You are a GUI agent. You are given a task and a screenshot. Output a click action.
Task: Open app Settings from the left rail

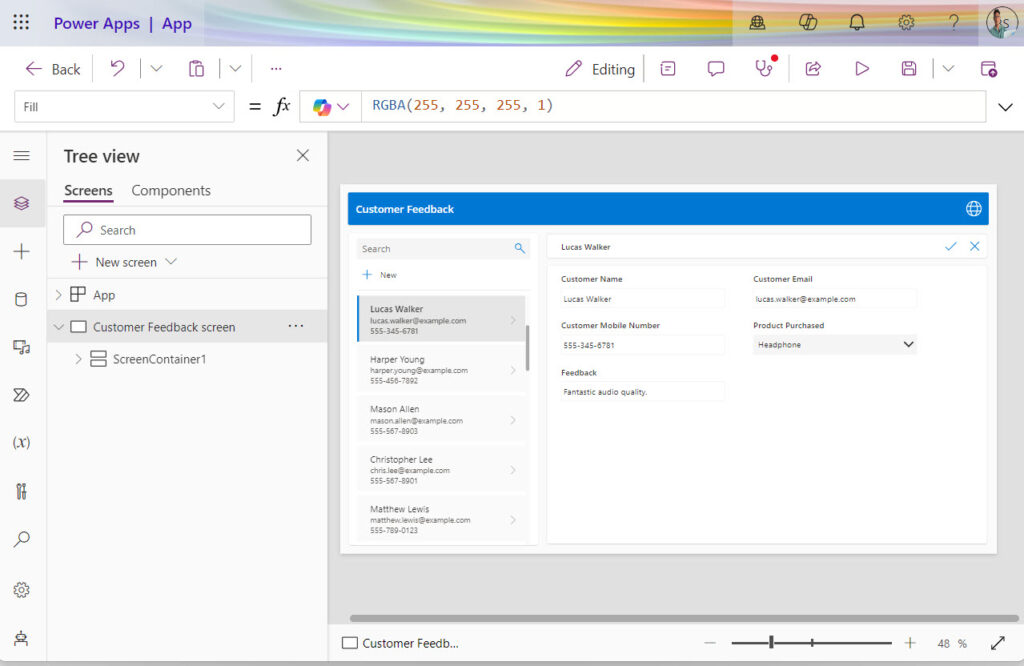[x=22, y=589]
